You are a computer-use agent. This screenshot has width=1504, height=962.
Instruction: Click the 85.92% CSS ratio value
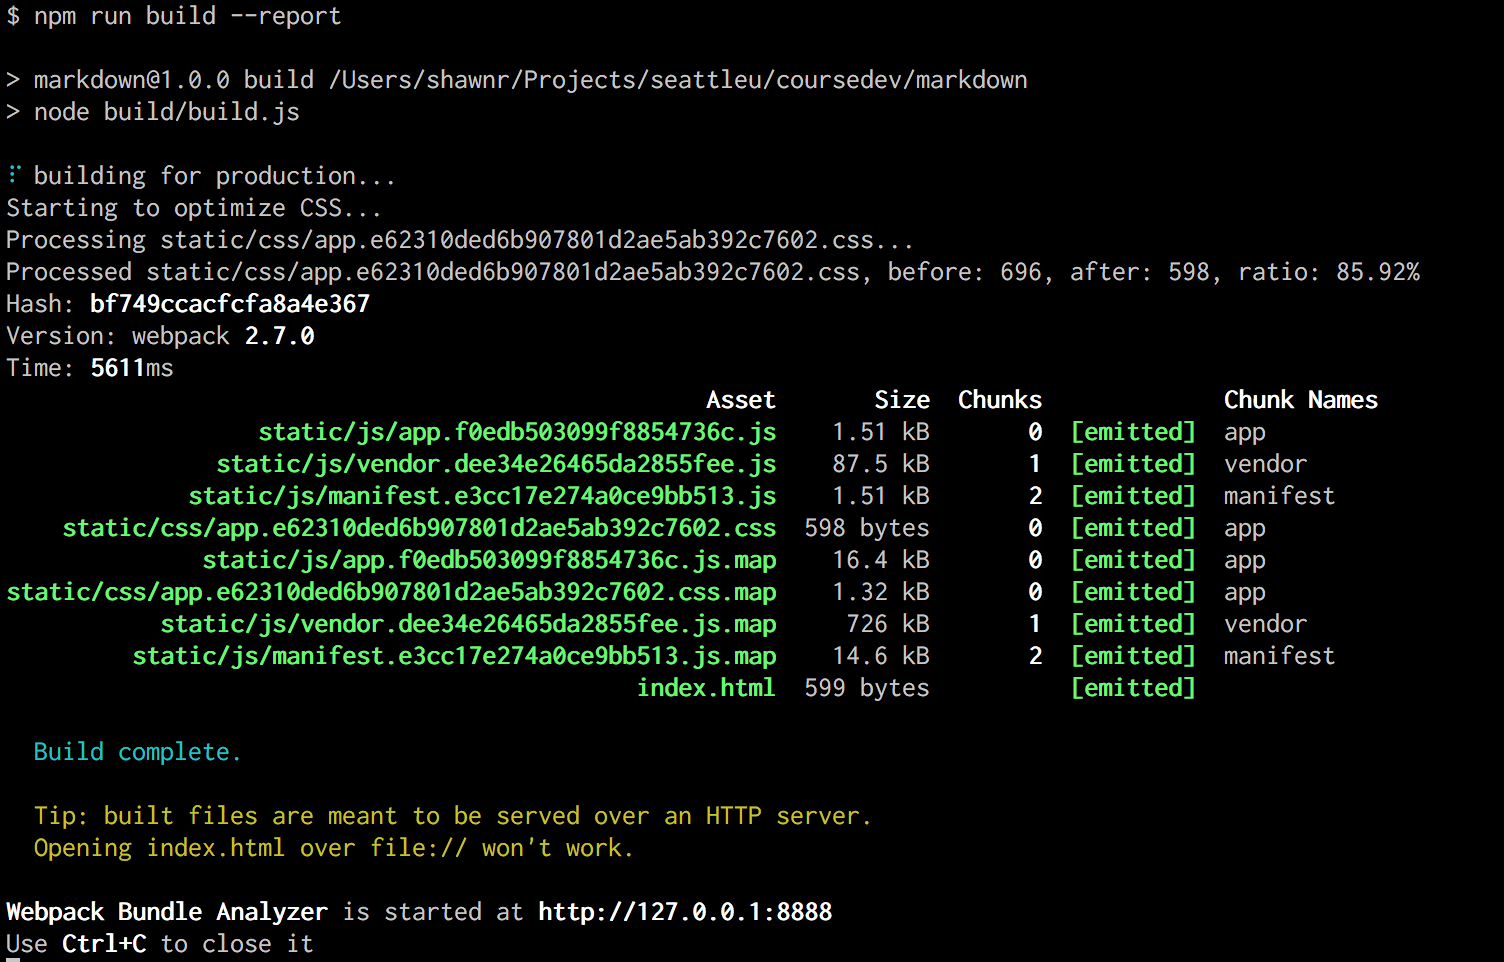[1377, 272]
